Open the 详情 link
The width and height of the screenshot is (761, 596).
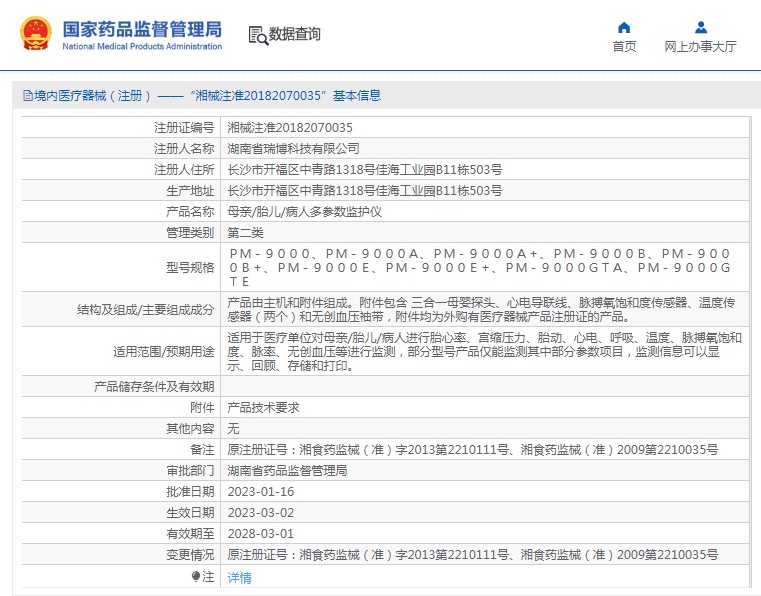(239, 578)
